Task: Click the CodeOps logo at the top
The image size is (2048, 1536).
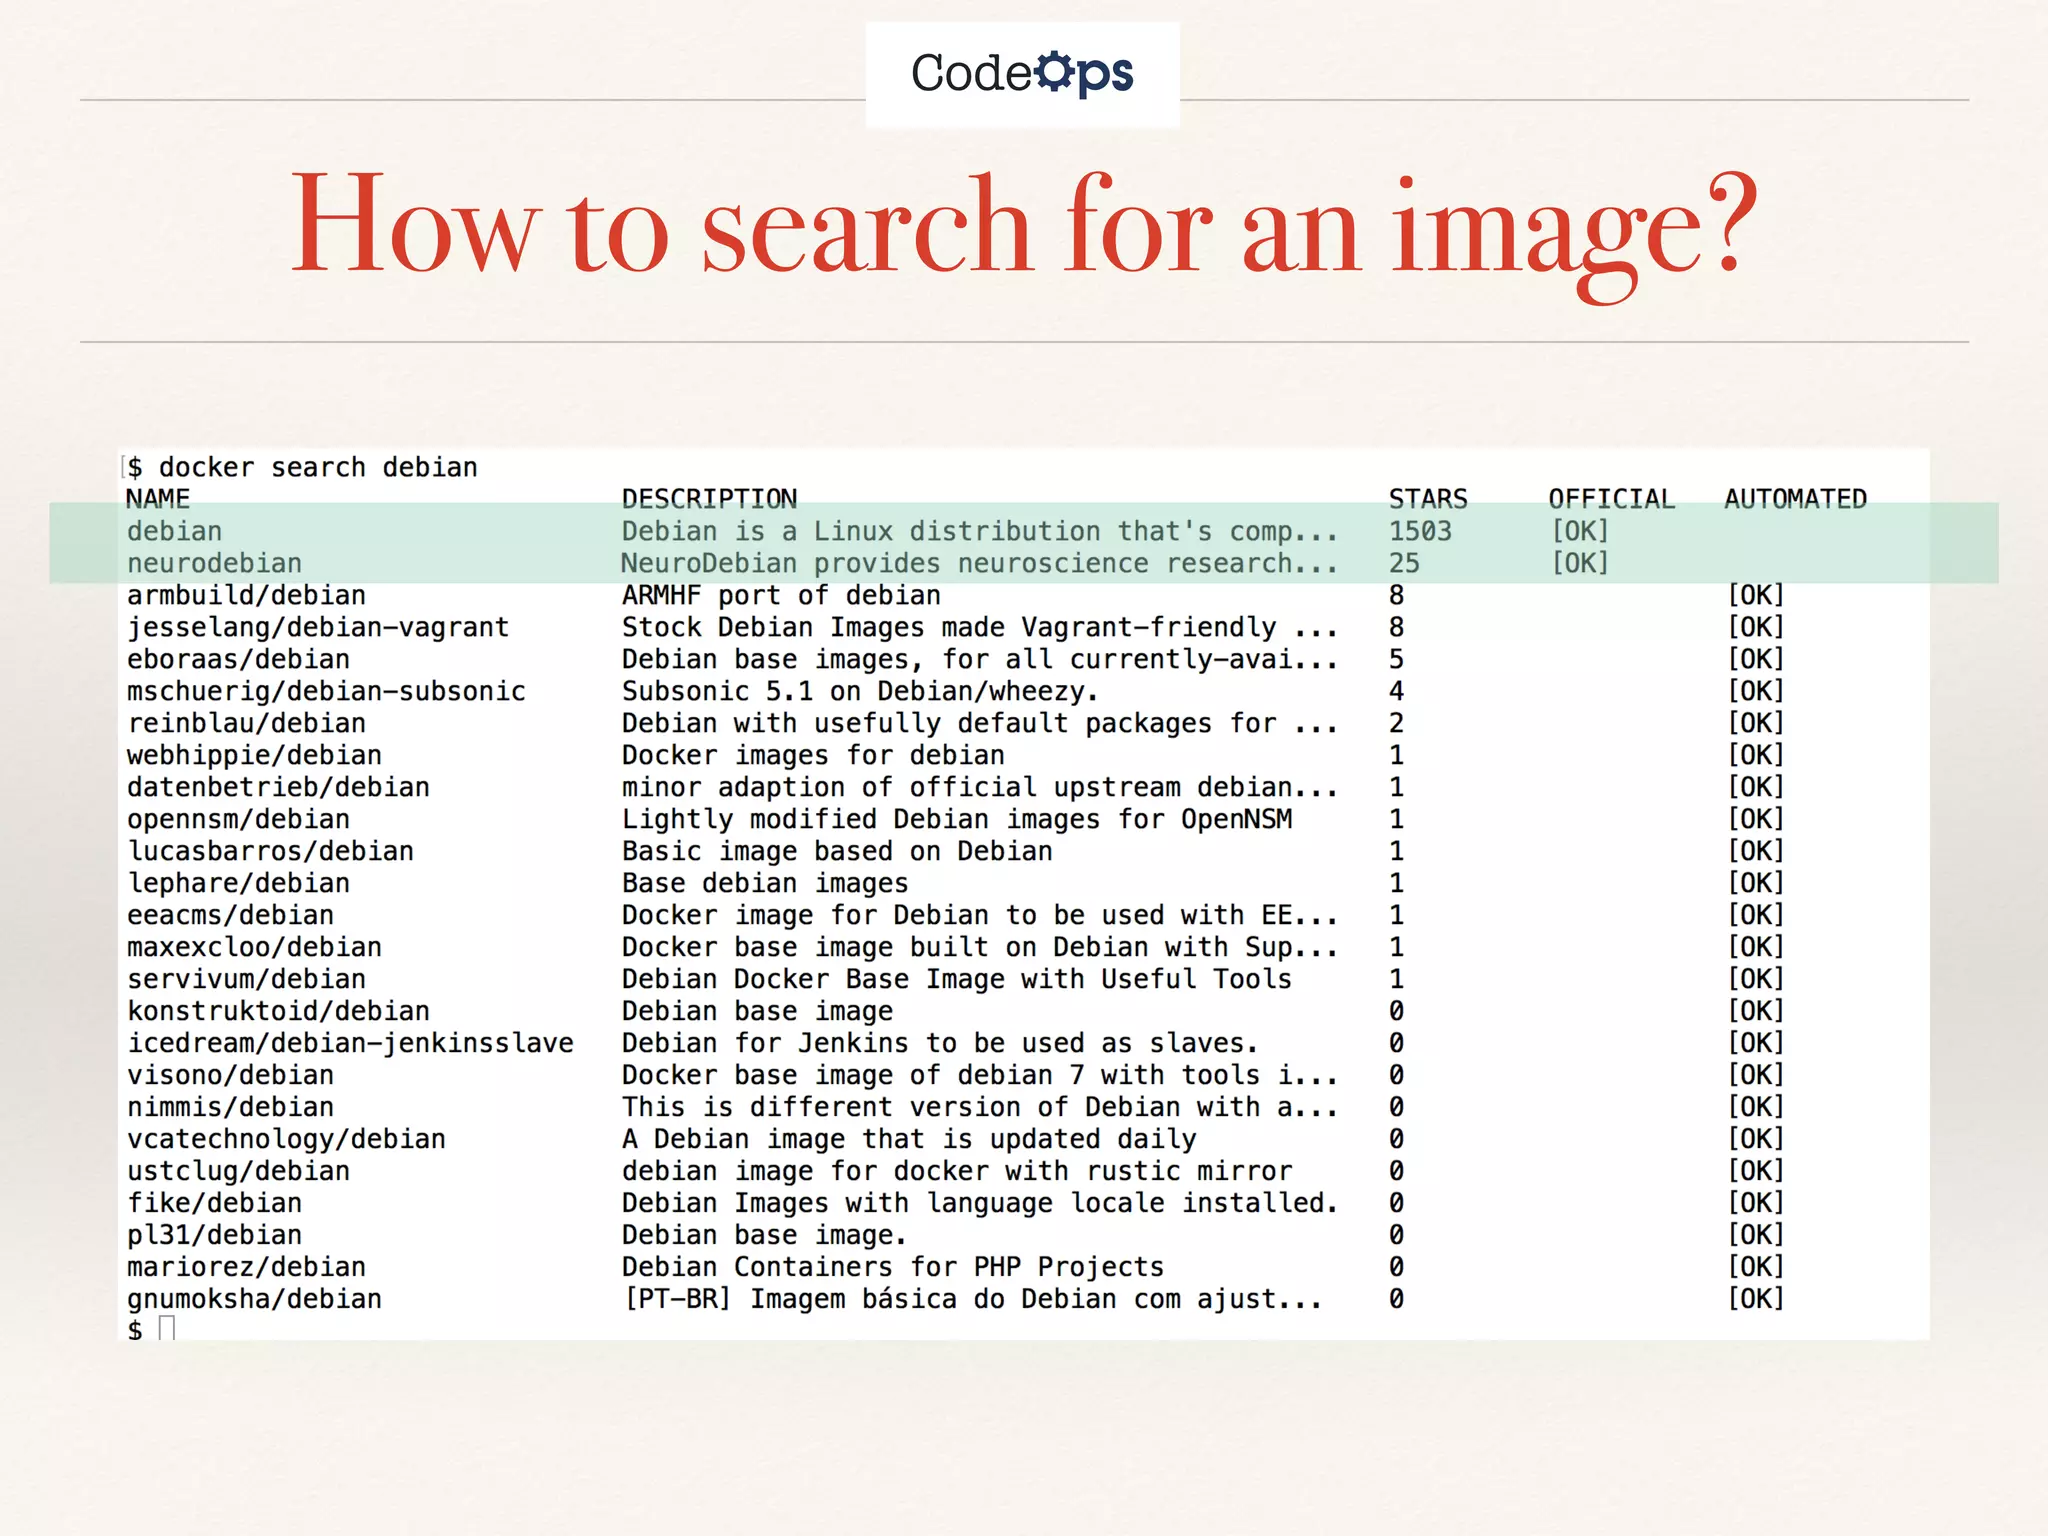Action: click(x=1022, y=74)
